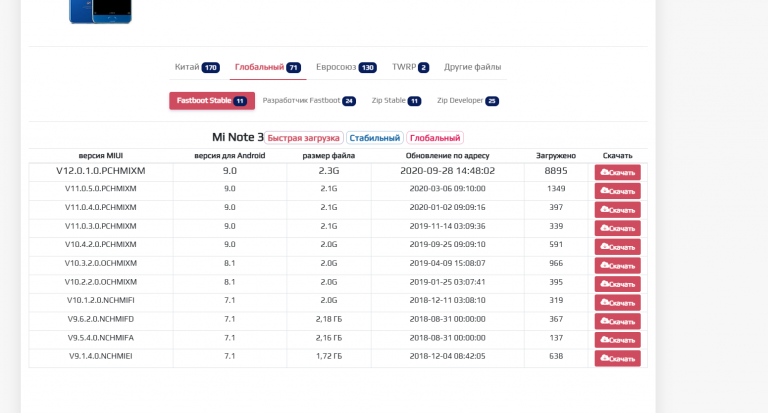The image size is (768, 413).
Task: Click the date 2018-12-11 03:08:10
Action: [448, 300]
